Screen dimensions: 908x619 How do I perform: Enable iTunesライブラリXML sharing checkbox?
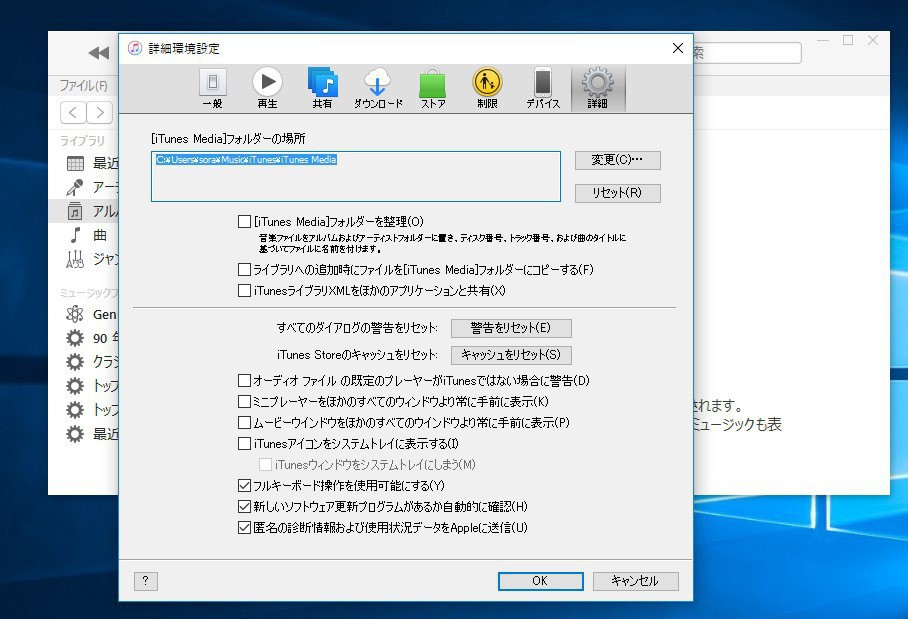[244, 291]
